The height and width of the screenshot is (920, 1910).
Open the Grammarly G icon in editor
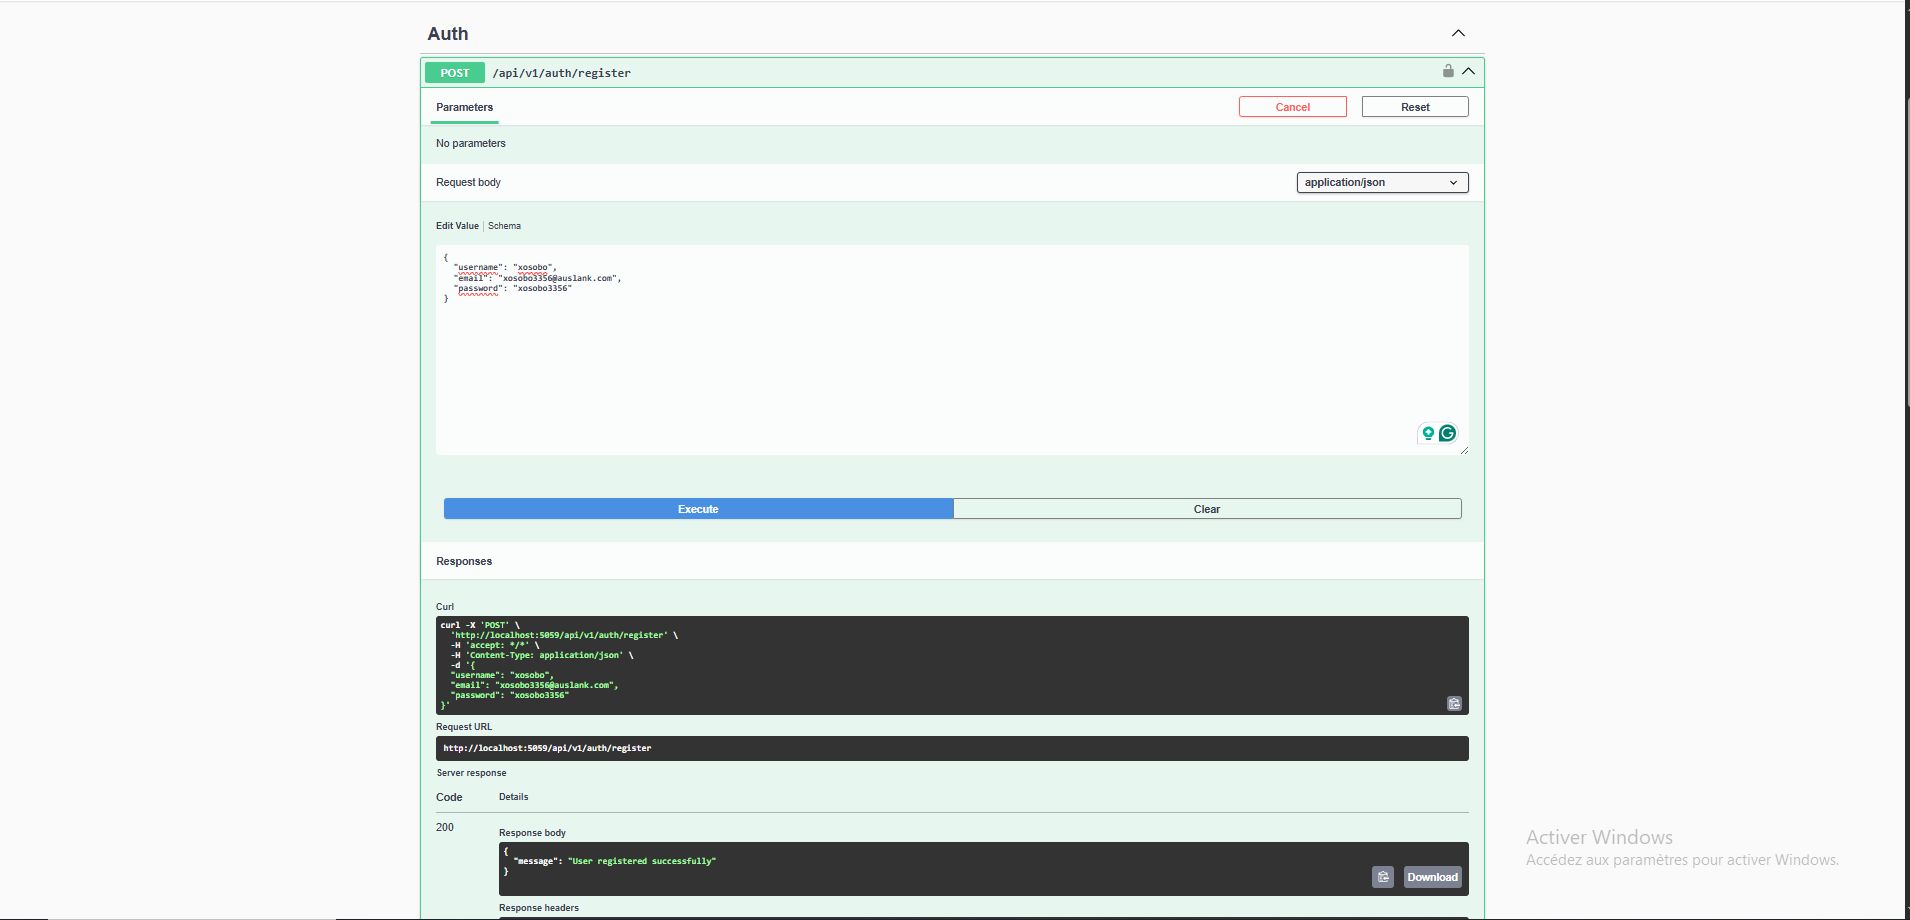1447,433
